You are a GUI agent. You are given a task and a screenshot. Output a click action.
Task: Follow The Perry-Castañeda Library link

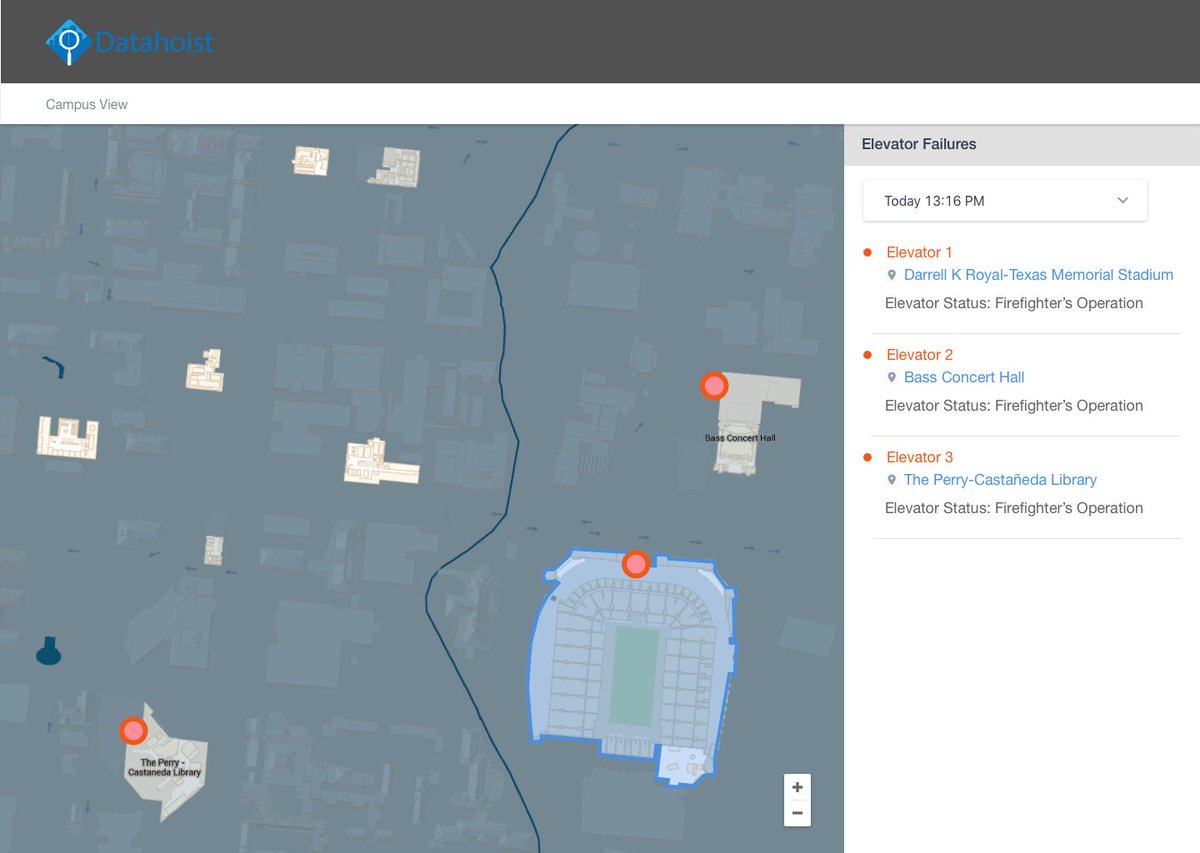click(x=1000, y=480)
